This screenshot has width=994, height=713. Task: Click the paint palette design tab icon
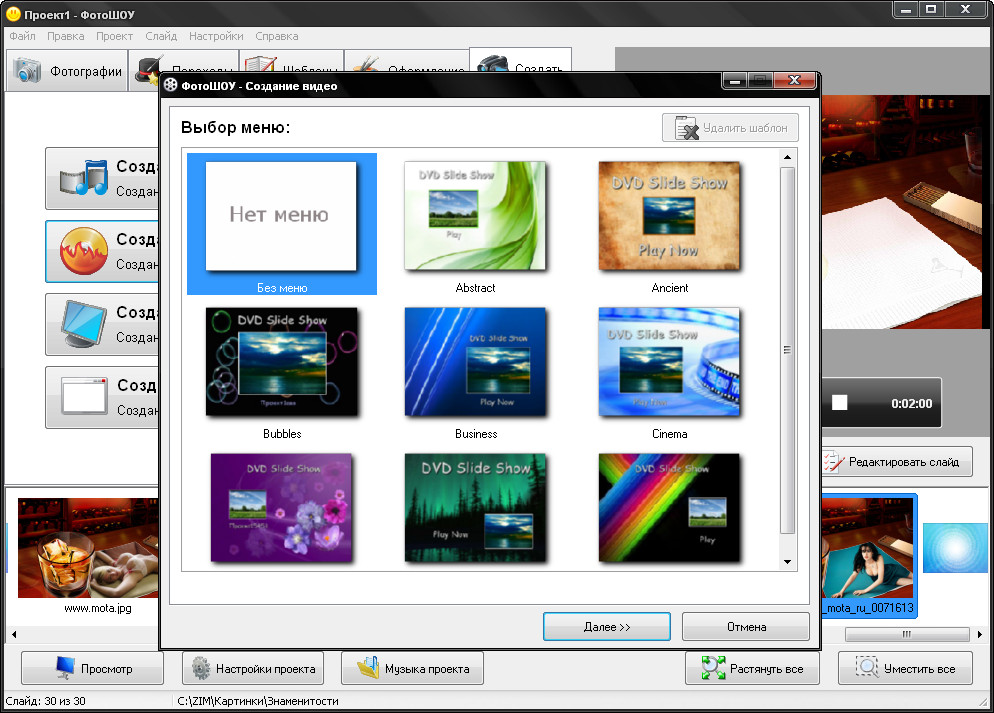point(365,65)
